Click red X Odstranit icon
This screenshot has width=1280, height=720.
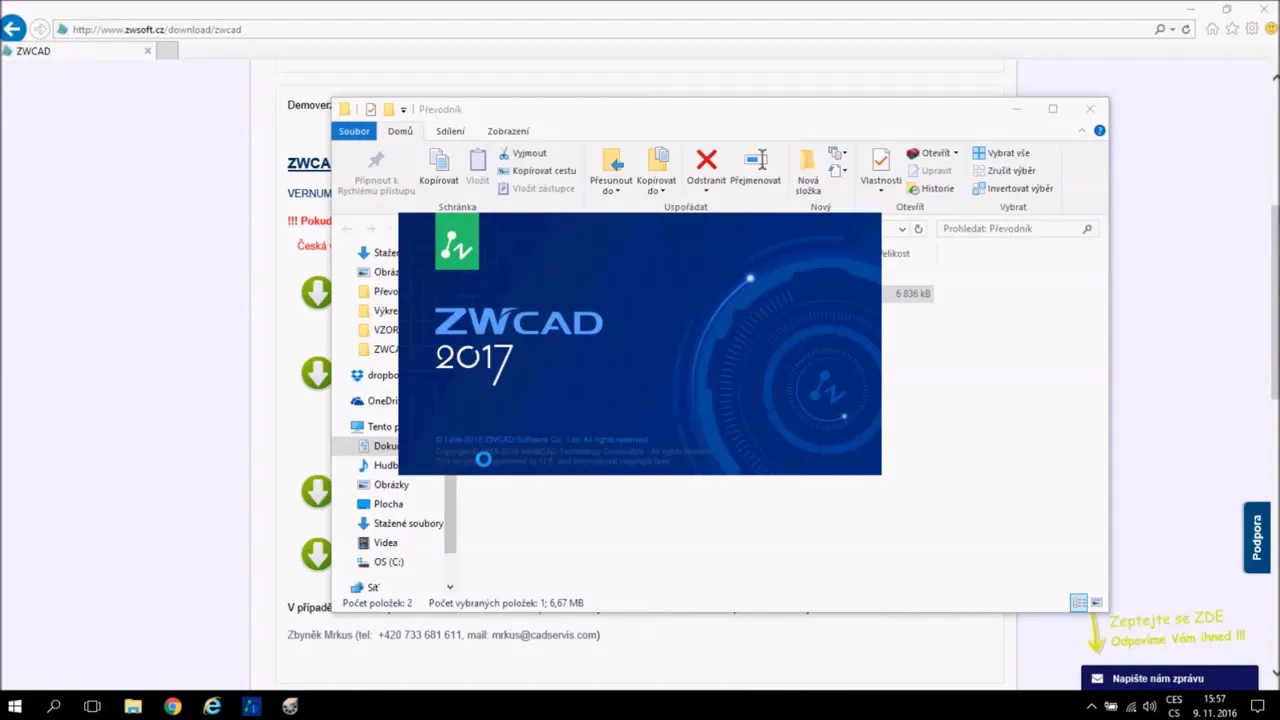point(706,160)
